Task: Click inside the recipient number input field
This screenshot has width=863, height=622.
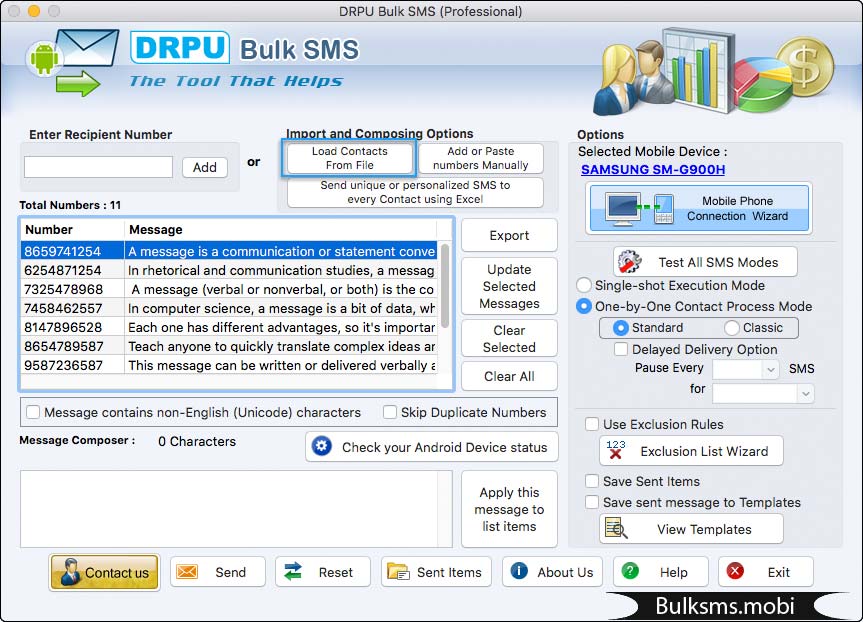Action: tap(99, 167)
